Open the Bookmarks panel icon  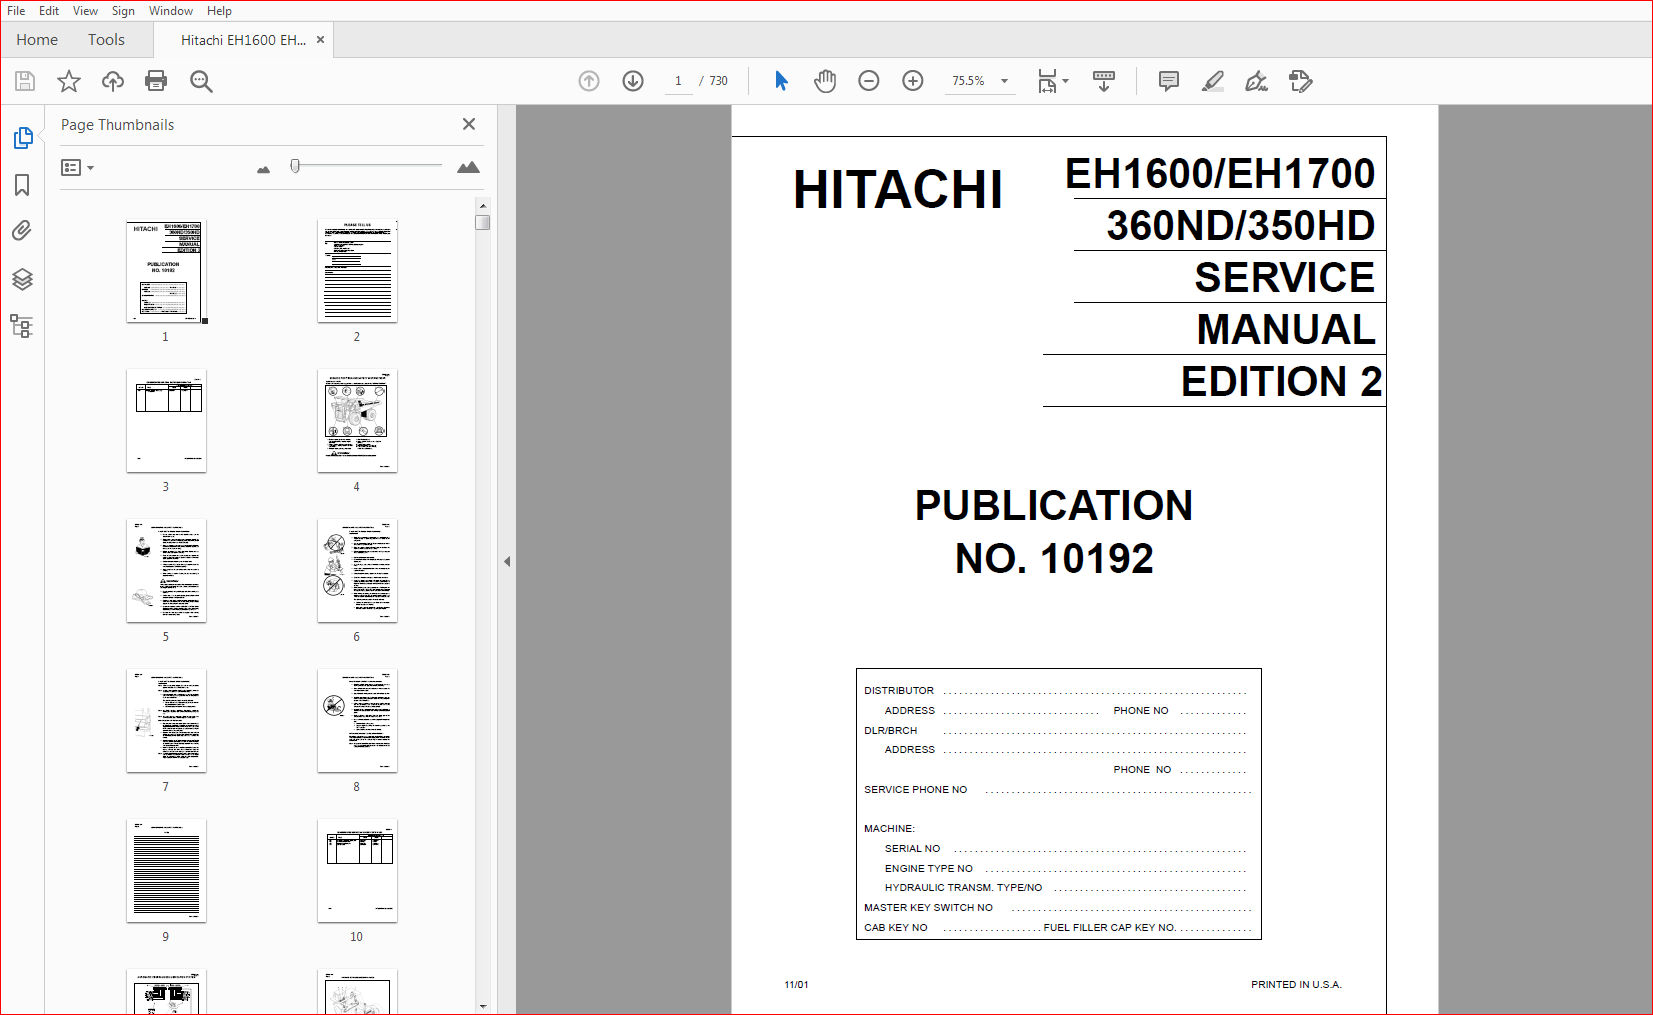pyautogui.click(x=22, y=185)
